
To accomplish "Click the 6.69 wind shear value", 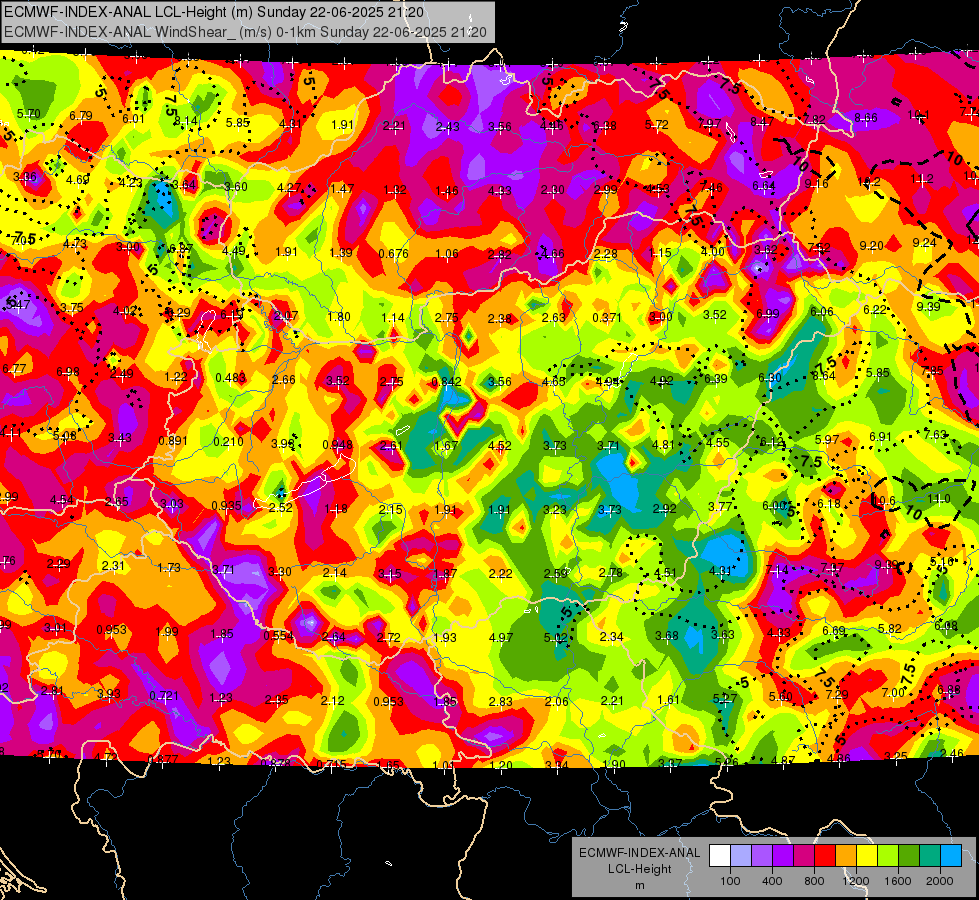I will (834, 631).
